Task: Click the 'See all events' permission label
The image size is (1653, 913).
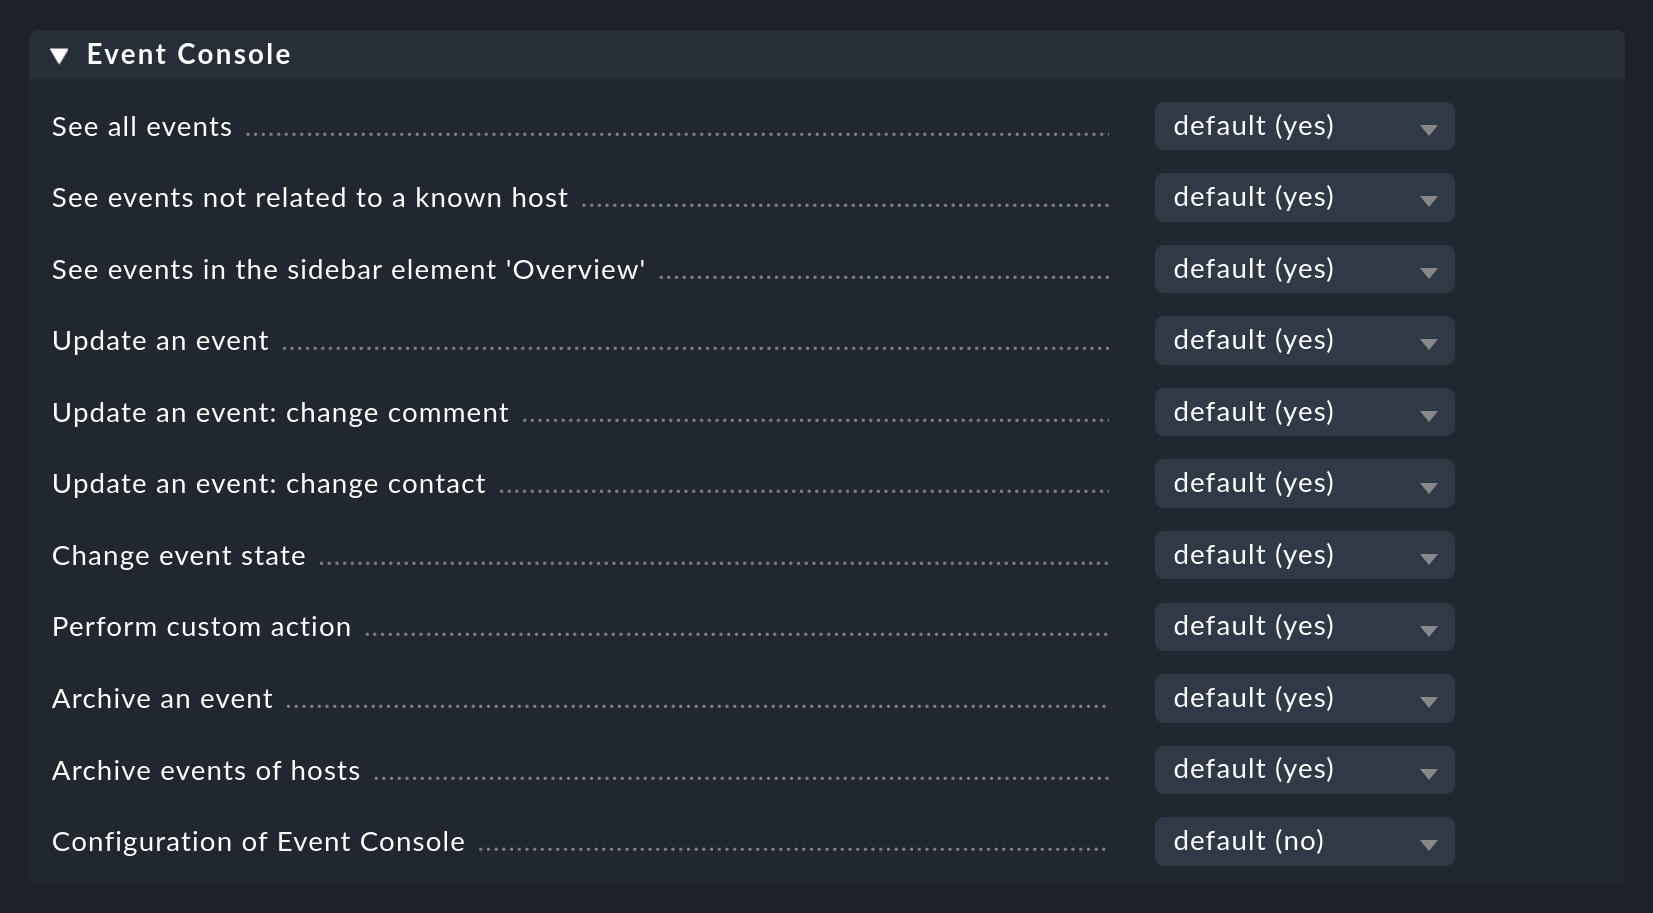Action: 141,126
